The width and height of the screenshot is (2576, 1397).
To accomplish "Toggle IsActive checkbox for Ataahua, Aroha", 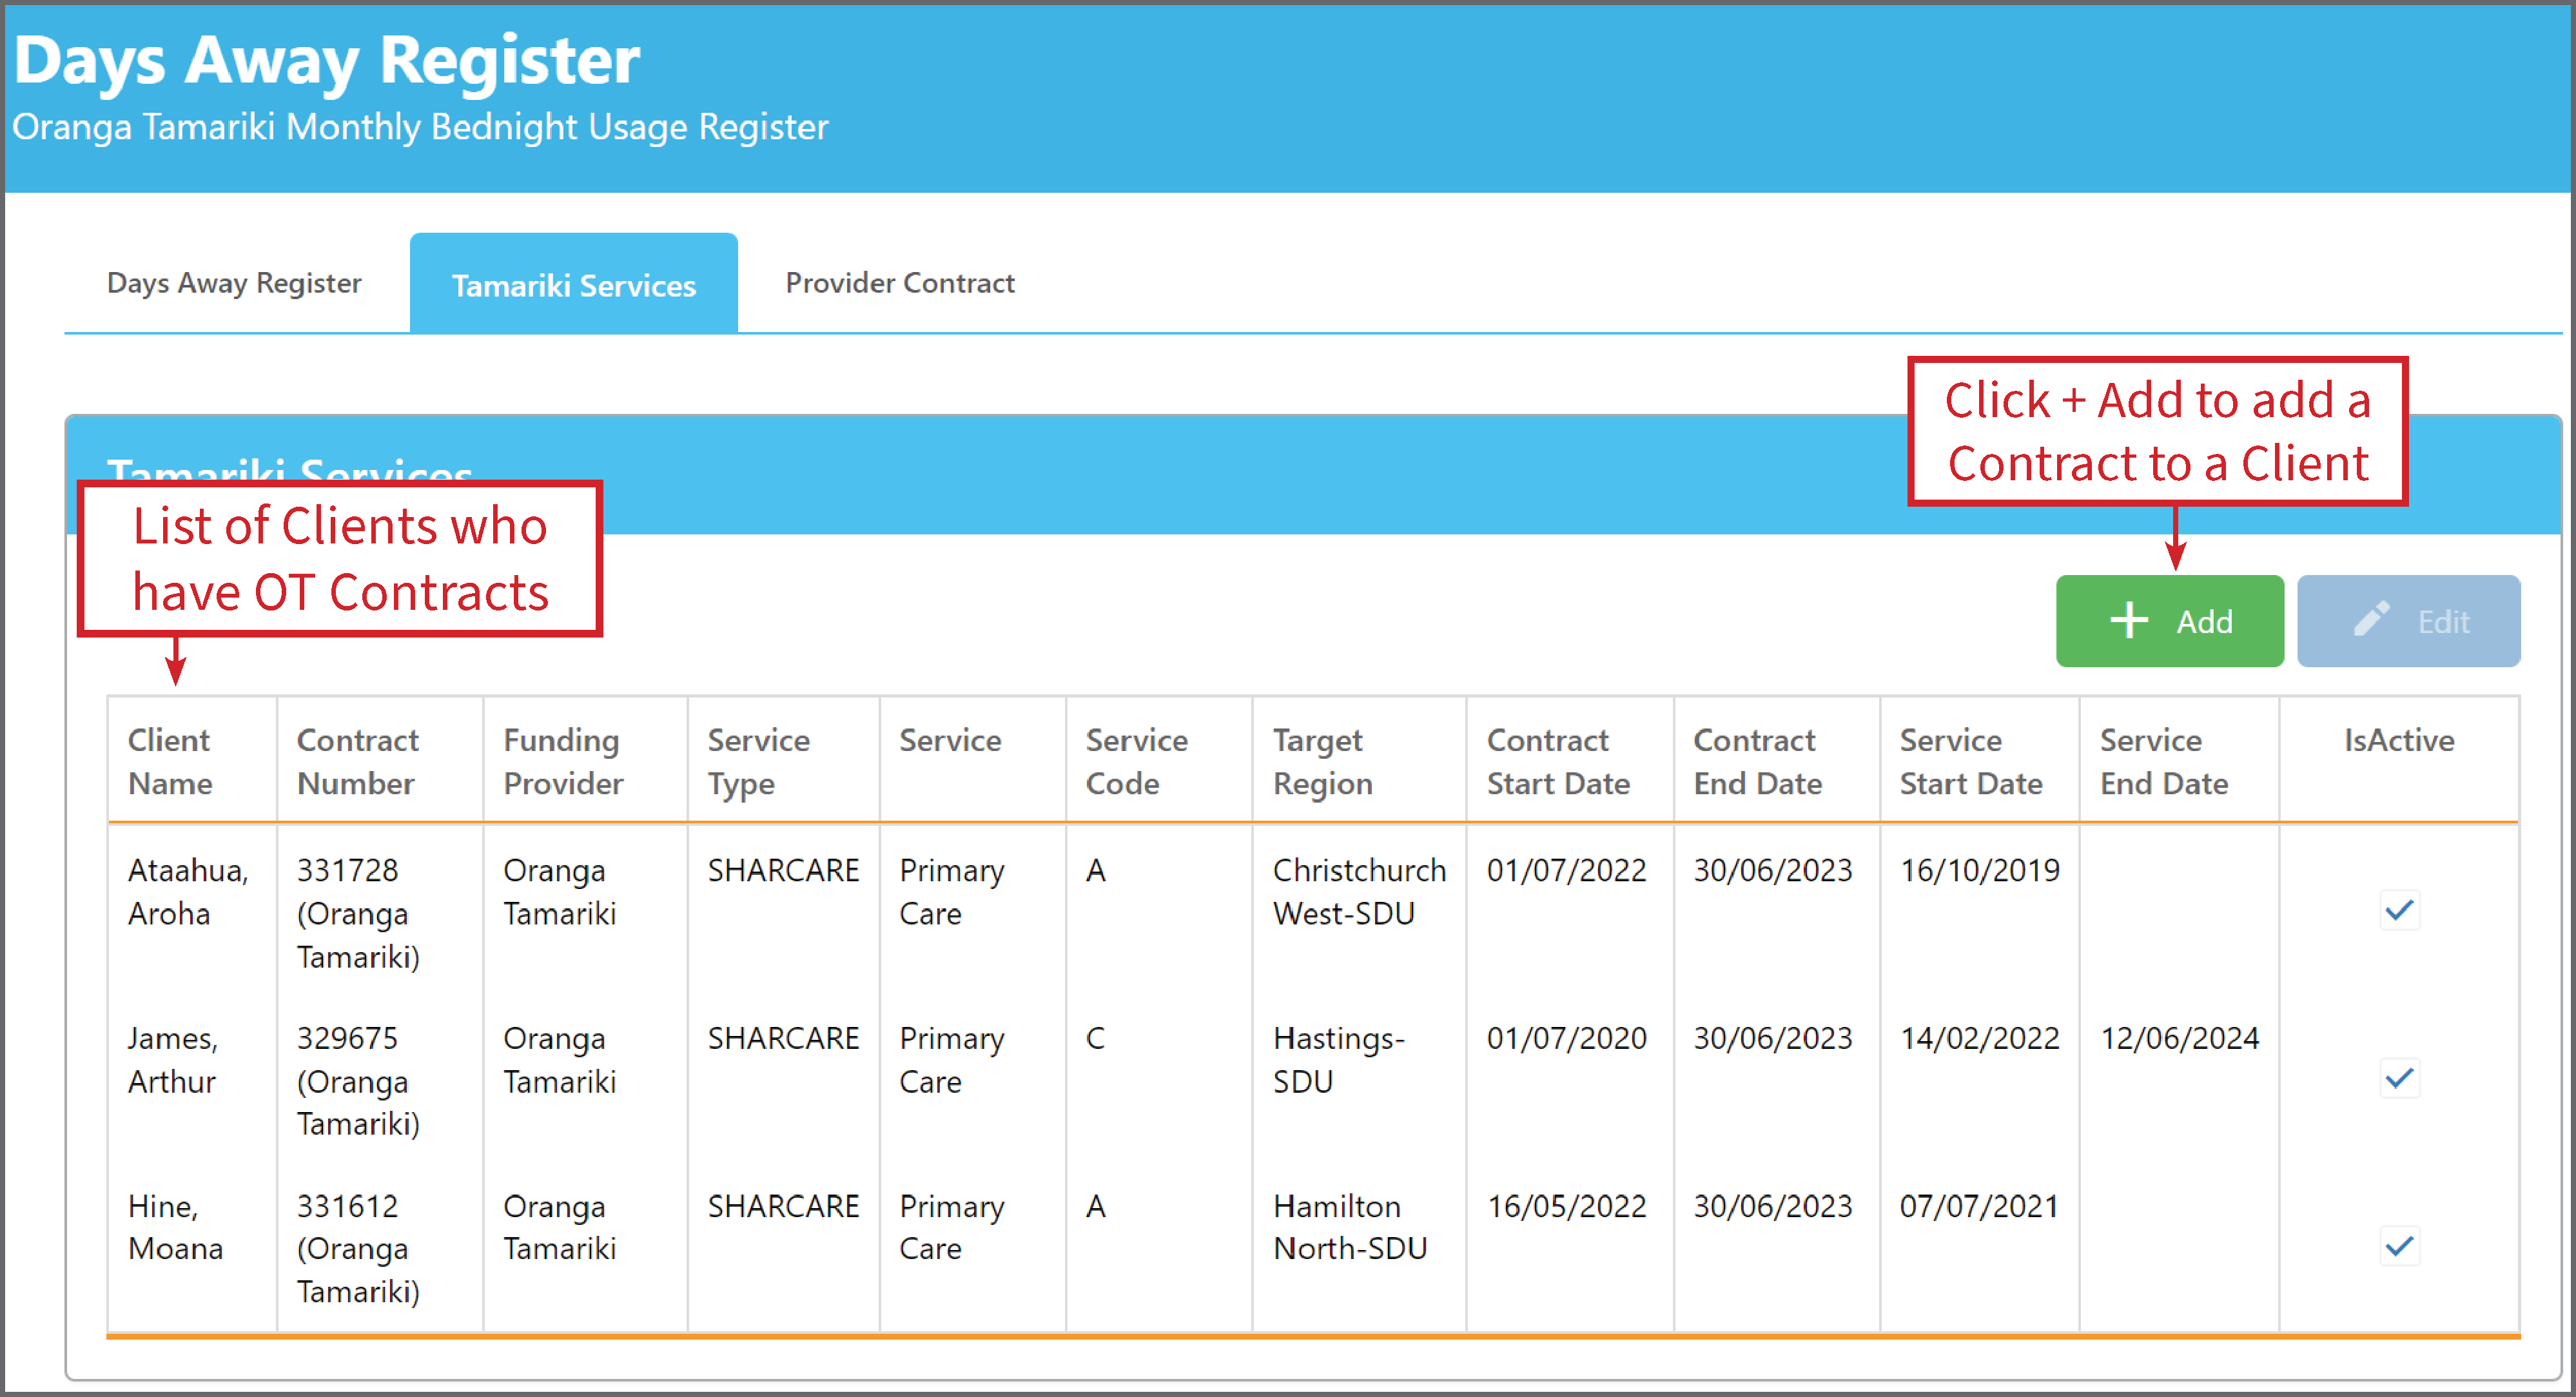I will [x=2399, y=910].
